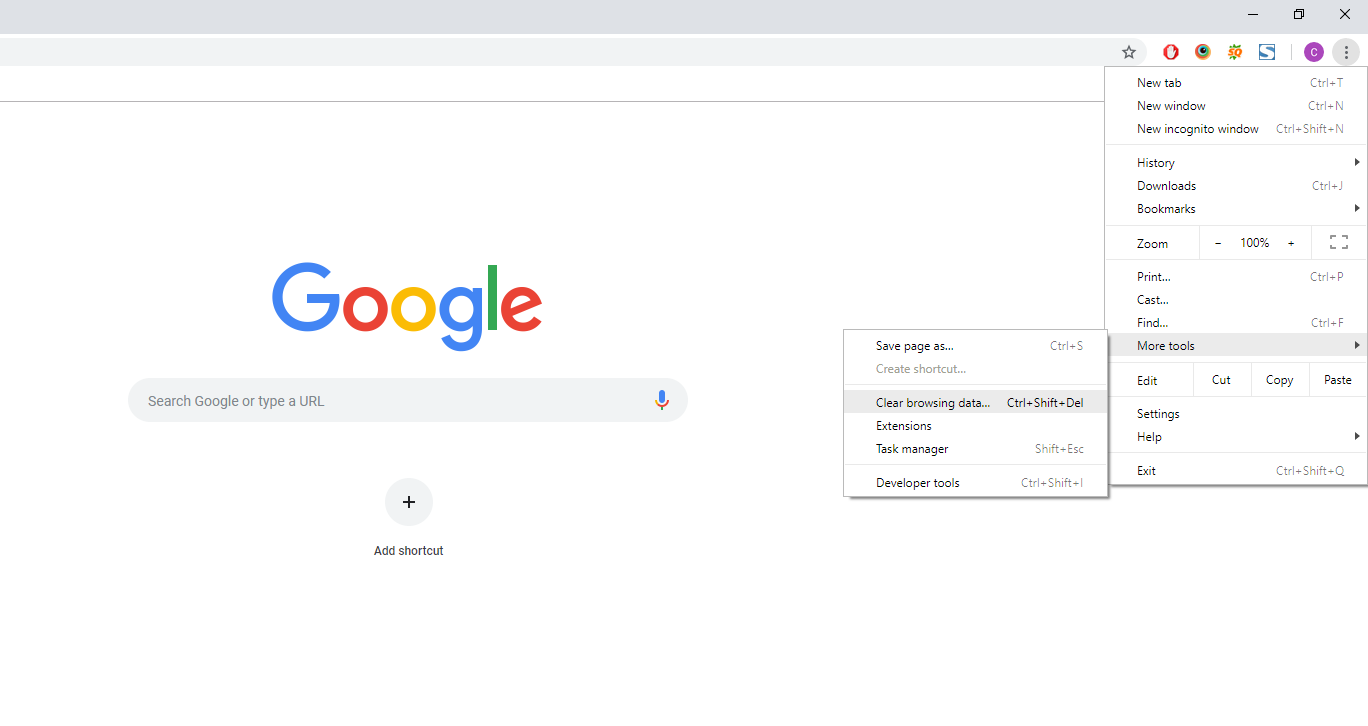Open the colorful eye extension icon
1368x726 pixels.
1203,52
